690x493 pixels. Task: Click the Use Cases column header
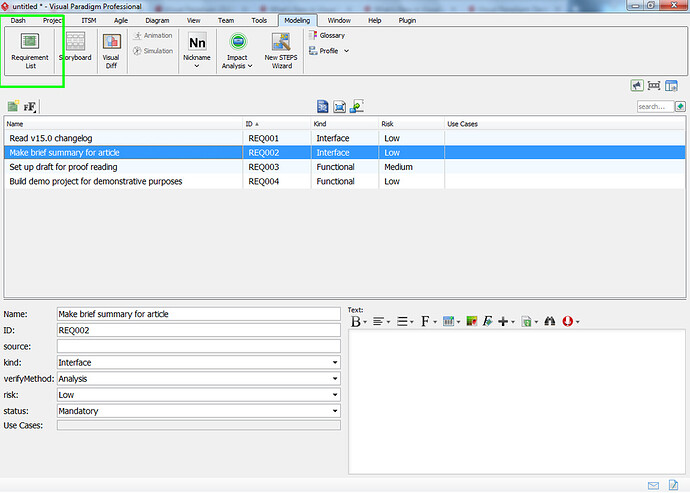(x=565, y=124)
